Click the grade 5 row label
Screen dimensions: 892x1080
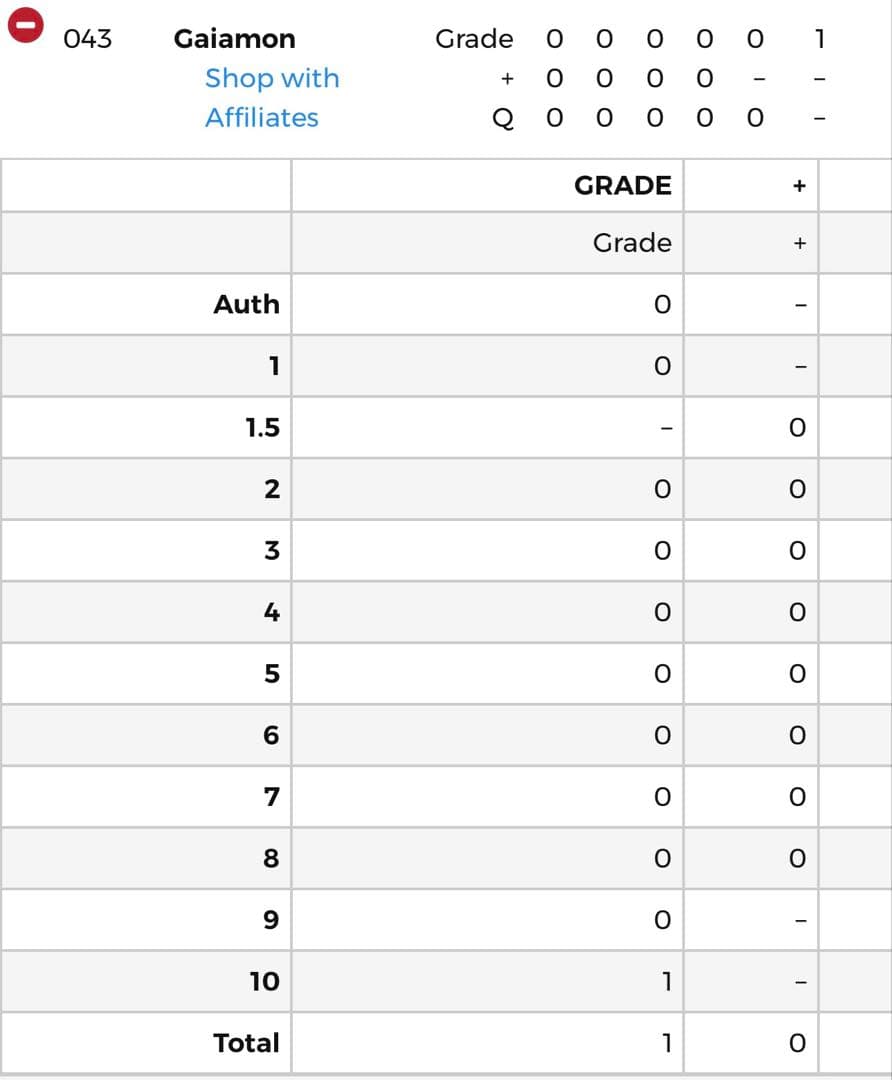271,674
